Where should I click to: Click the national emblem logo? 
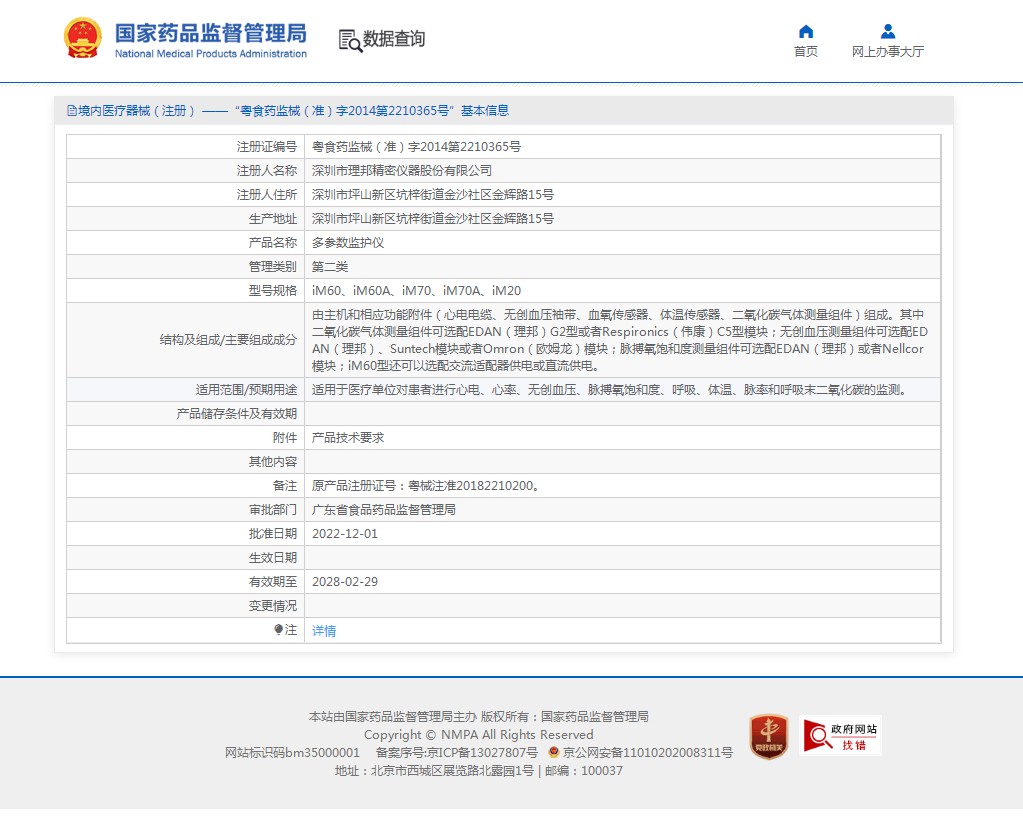(83, 38)
